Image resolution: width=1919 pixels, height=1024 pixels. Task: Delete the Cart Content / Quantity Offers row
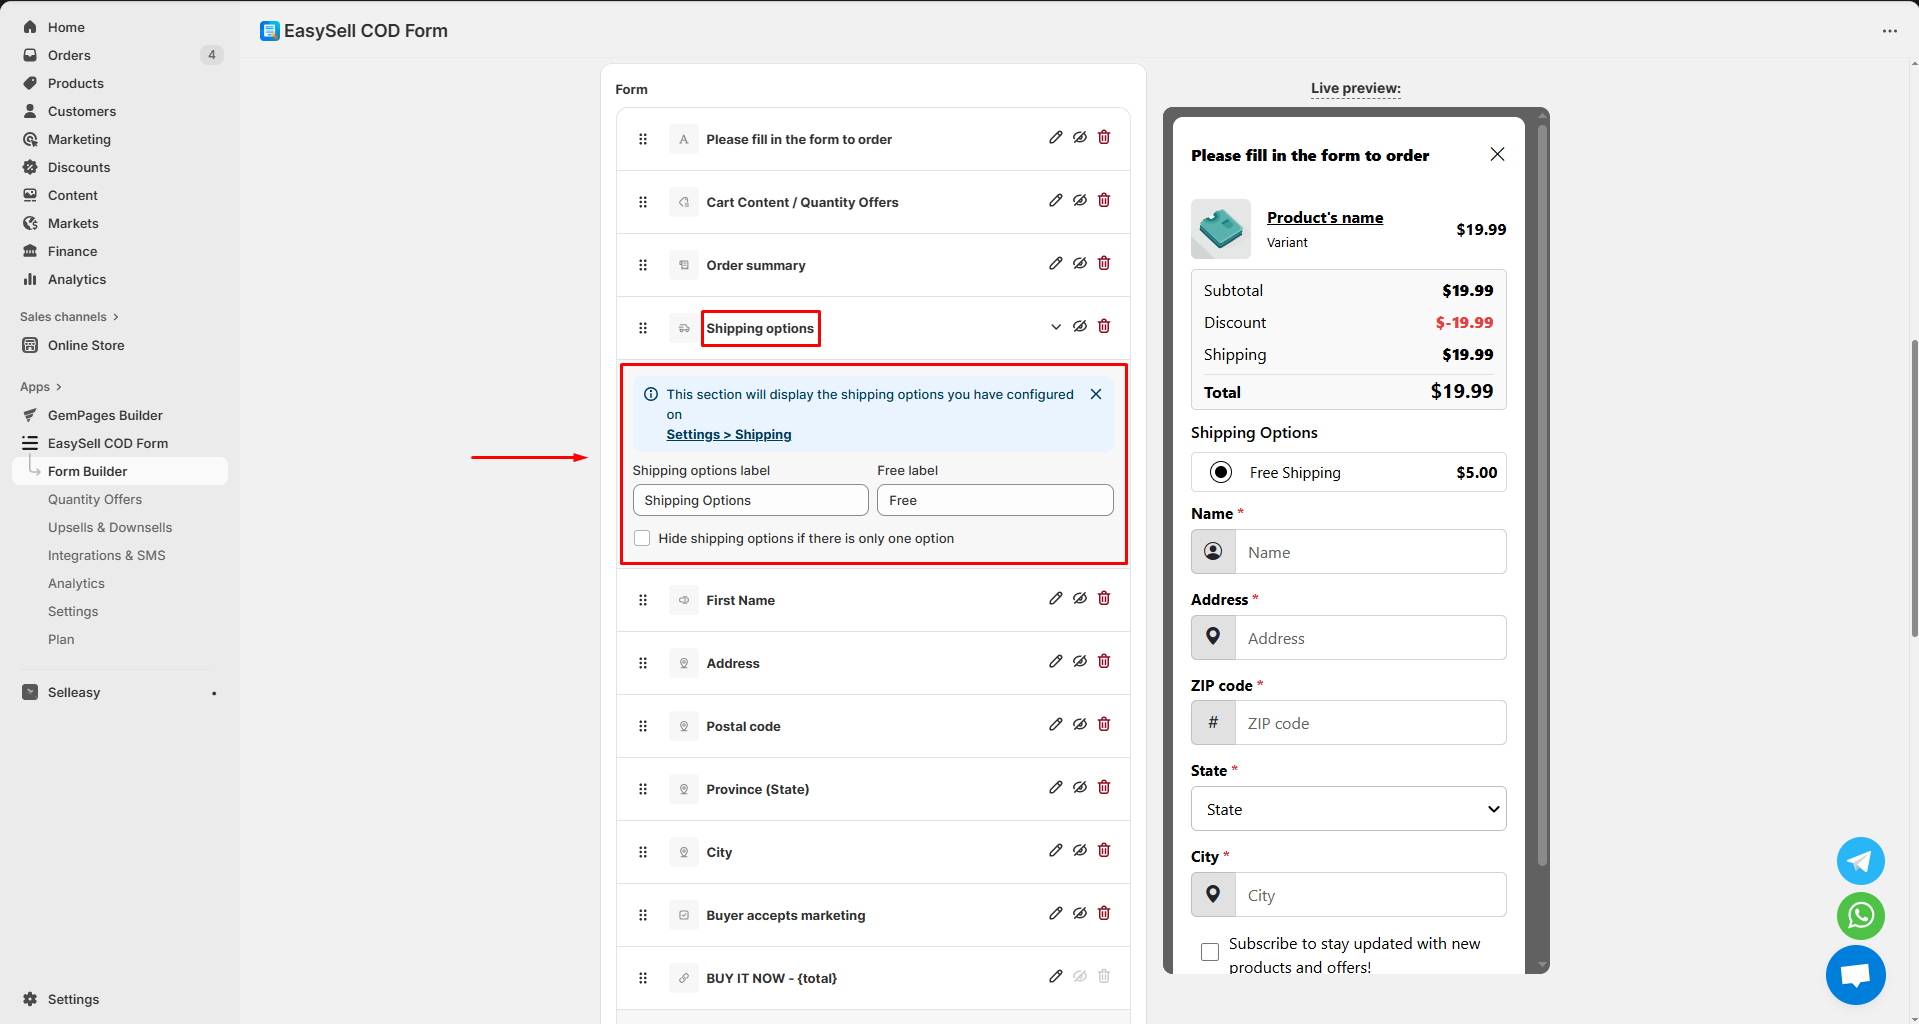tap(1104, 201)
